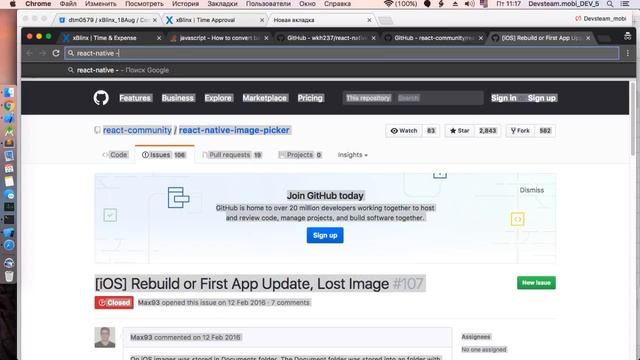Click the browser forward arrow
The height and width of the screenshot is (360, 640).
pyautogui.click(x=43, y=53)
